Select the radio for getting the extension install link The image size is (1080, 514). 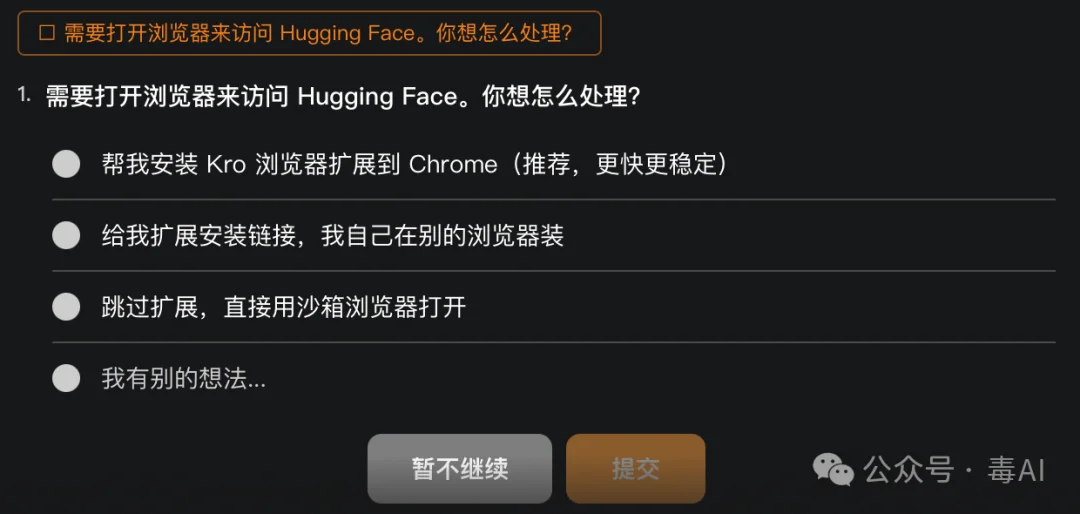[x=66, y=236]
